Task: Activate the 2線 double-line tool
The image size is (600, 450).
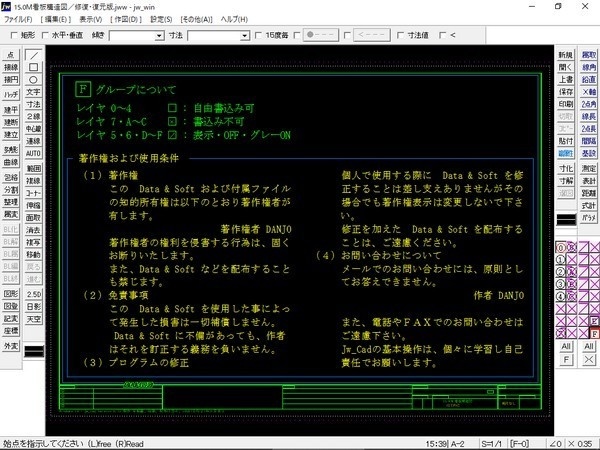Action: pos(33,116)
